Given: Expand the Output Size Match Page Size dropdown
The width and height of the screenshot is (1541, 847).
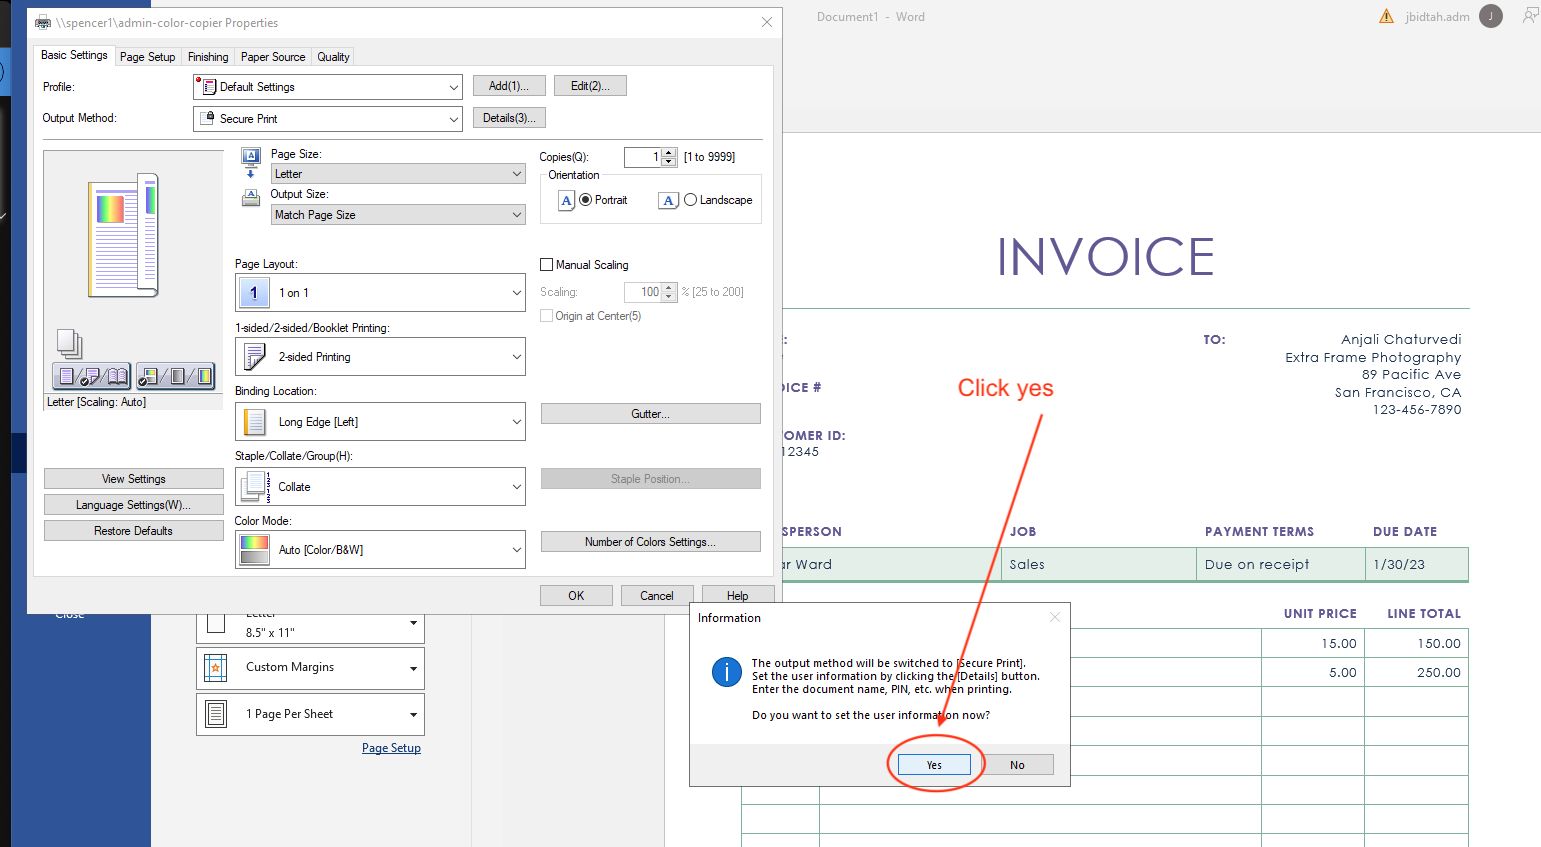Looking at the screenshot, I should point(398,215).
